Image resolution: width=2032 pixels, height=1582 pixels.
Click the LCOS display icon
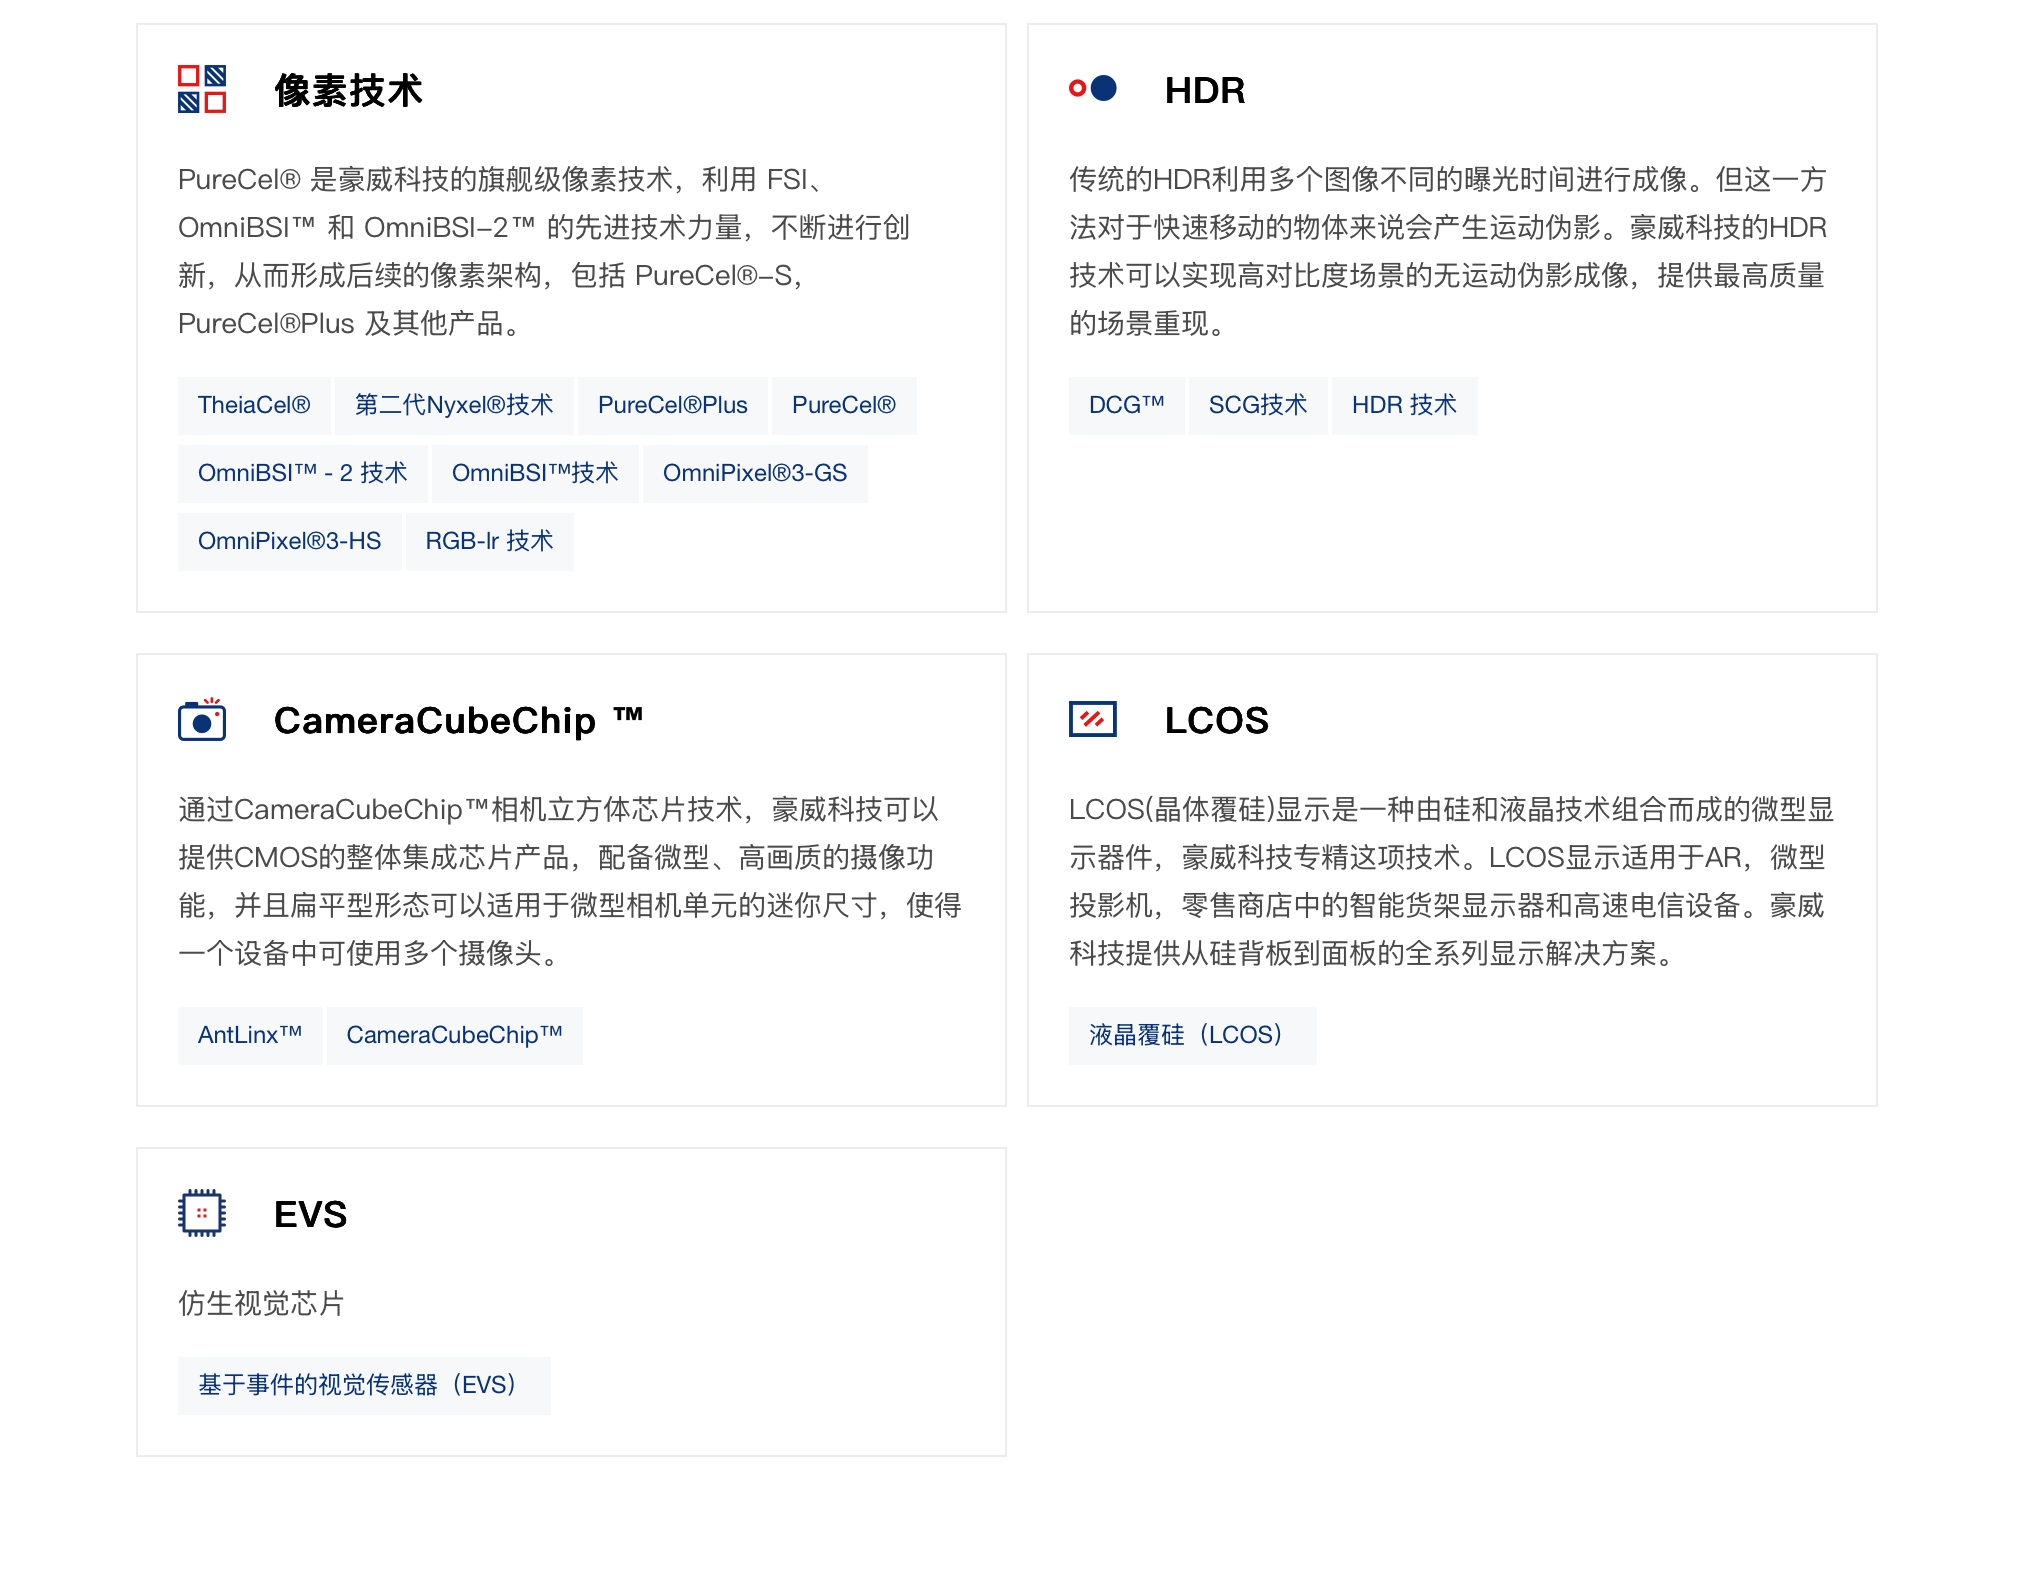coord(1093,719)
